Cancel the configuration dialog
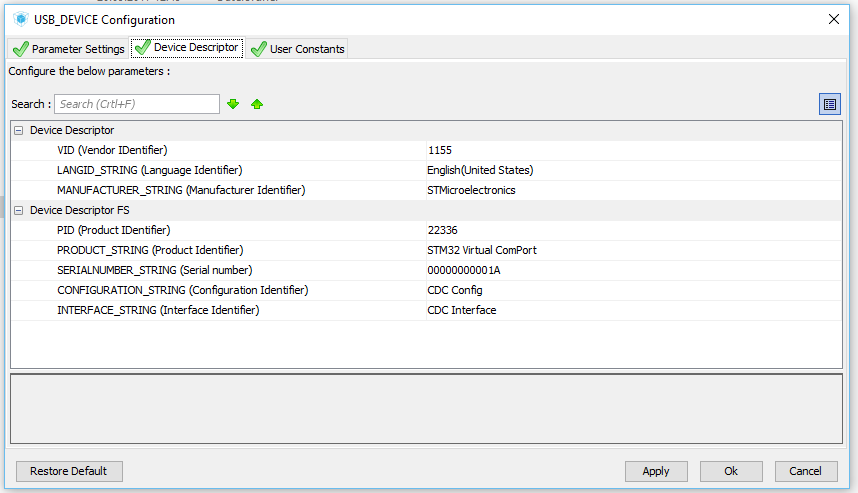Image resolution: width=858 pixels, height=493 pixels. pyautogui.click(x=805, y=471)
